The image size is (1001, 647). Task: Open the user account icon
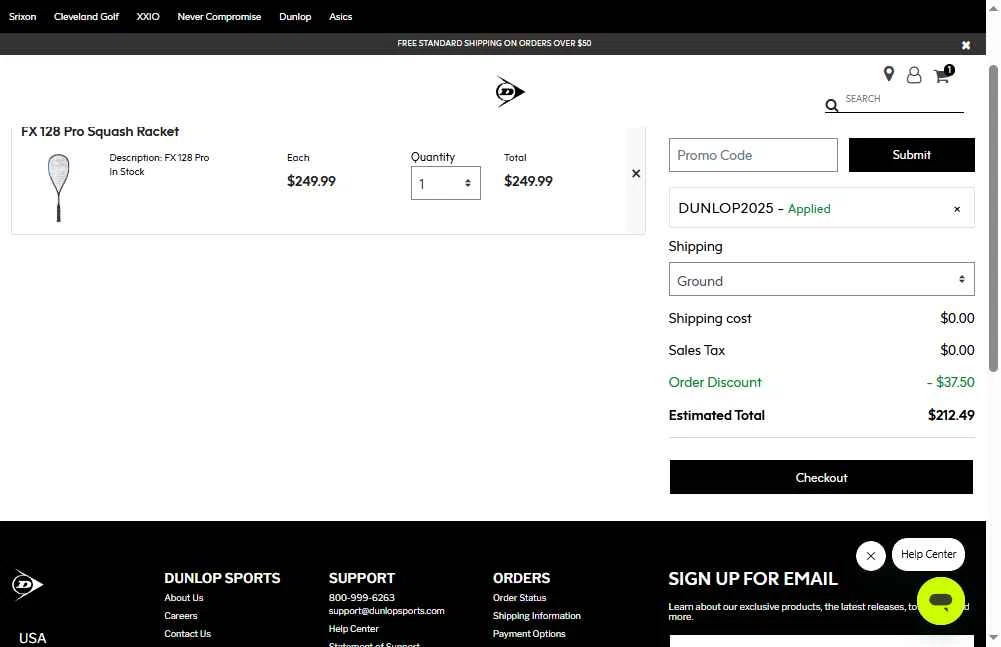(914, 75)
